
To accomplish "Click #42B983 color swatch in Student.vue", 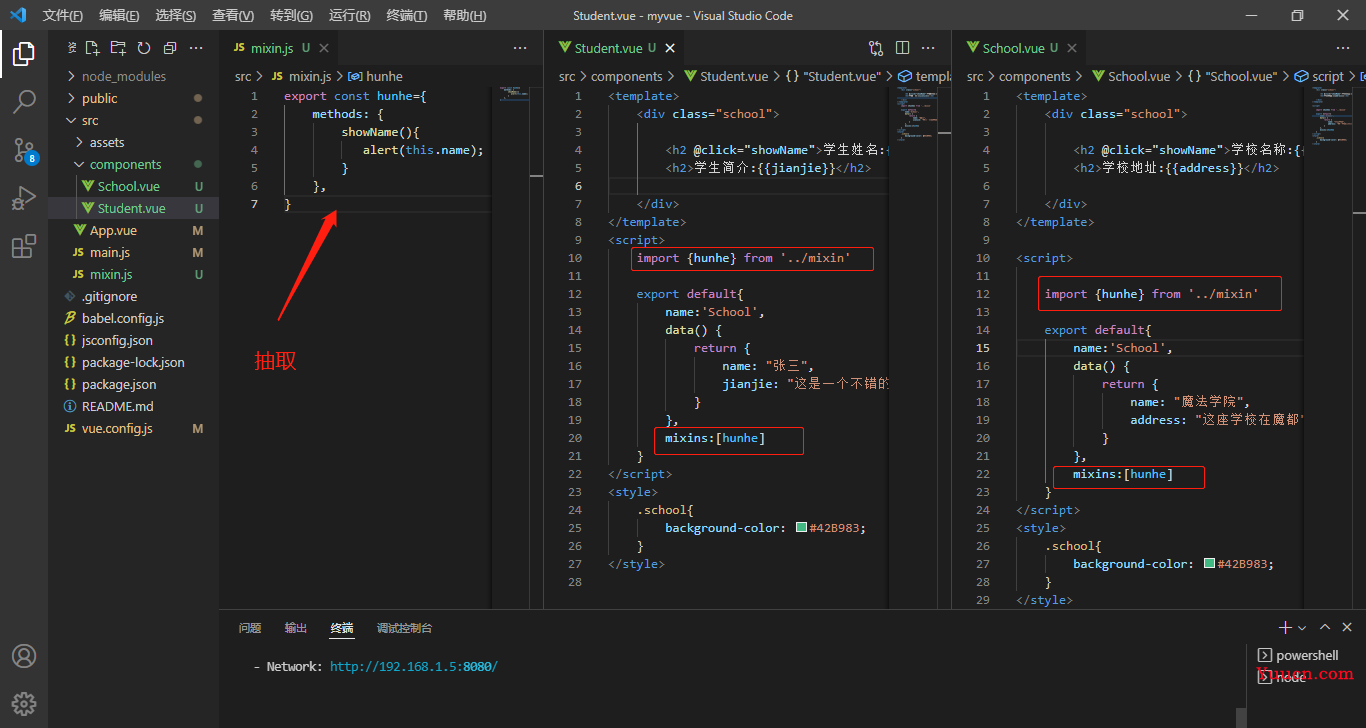I will tap(801, 528).
